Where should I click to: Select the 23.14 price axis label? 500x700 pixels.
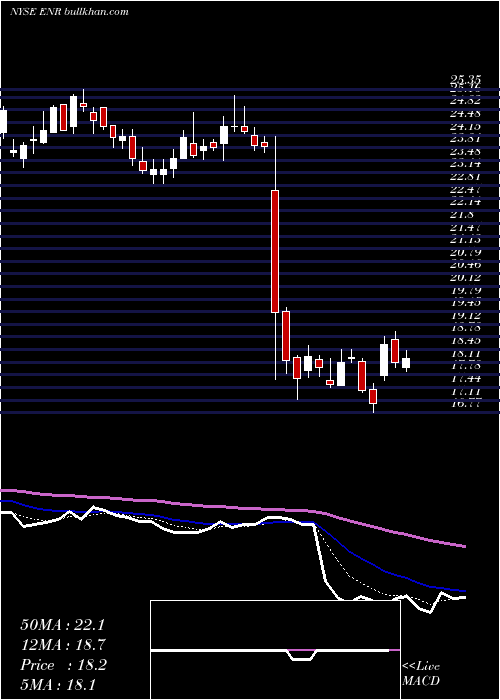tap(465, 164)
